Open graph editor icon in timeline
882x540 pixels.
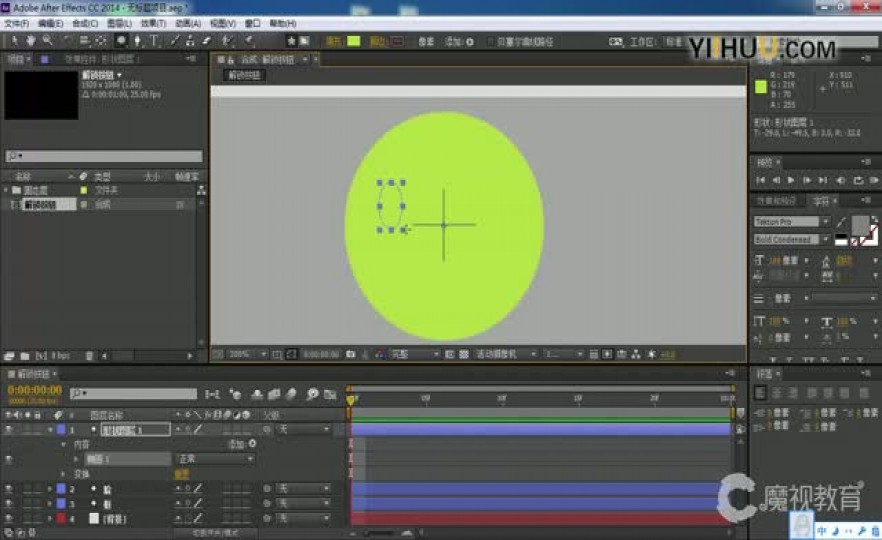coord(330,394)
